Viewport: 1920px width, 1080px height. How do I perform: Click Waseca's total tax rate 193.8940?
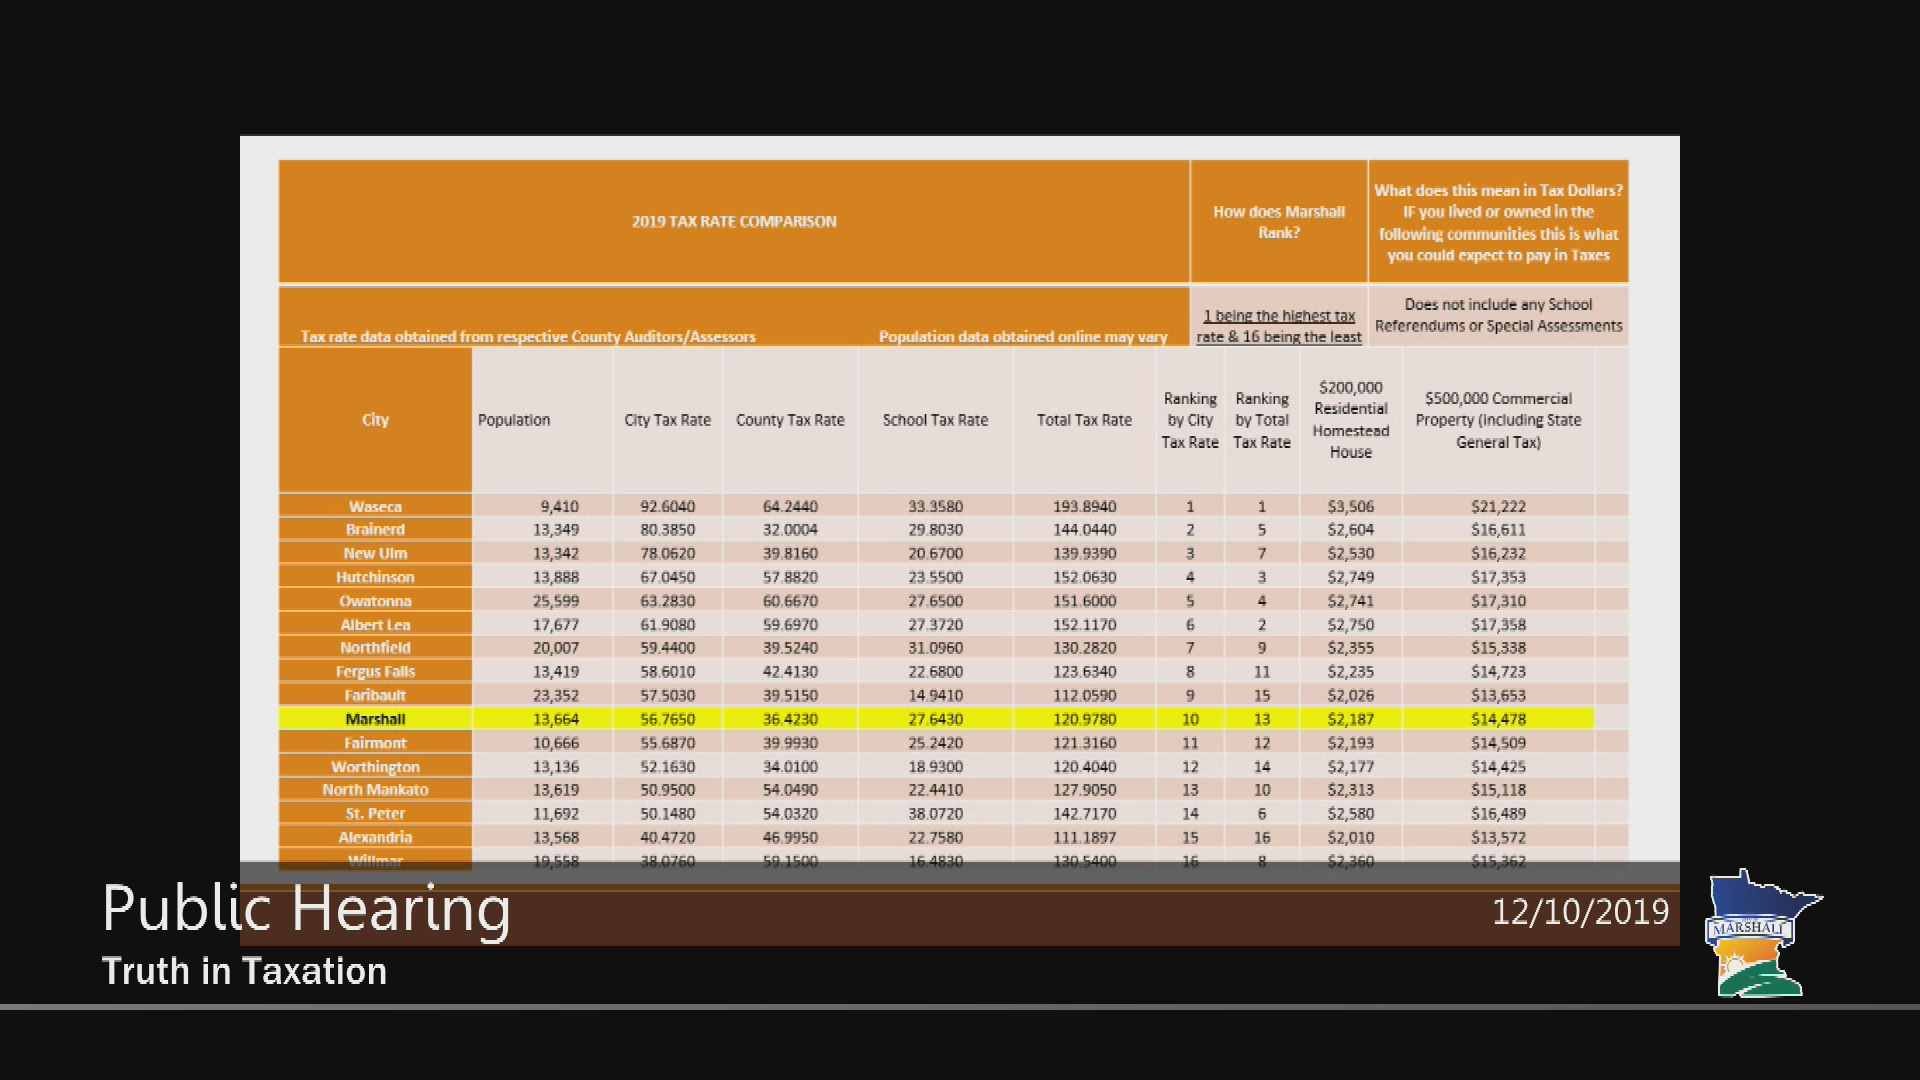(1084, 506)
